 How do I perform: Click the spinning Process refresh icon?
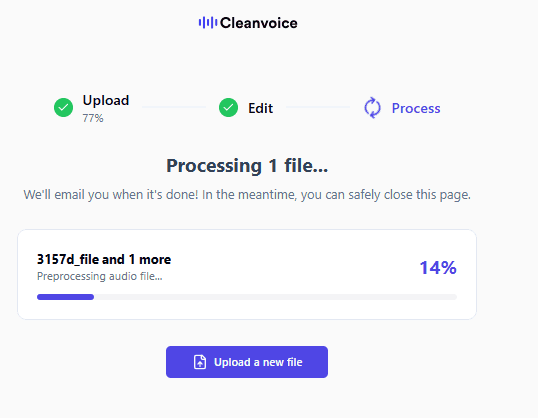pos(372,108)
